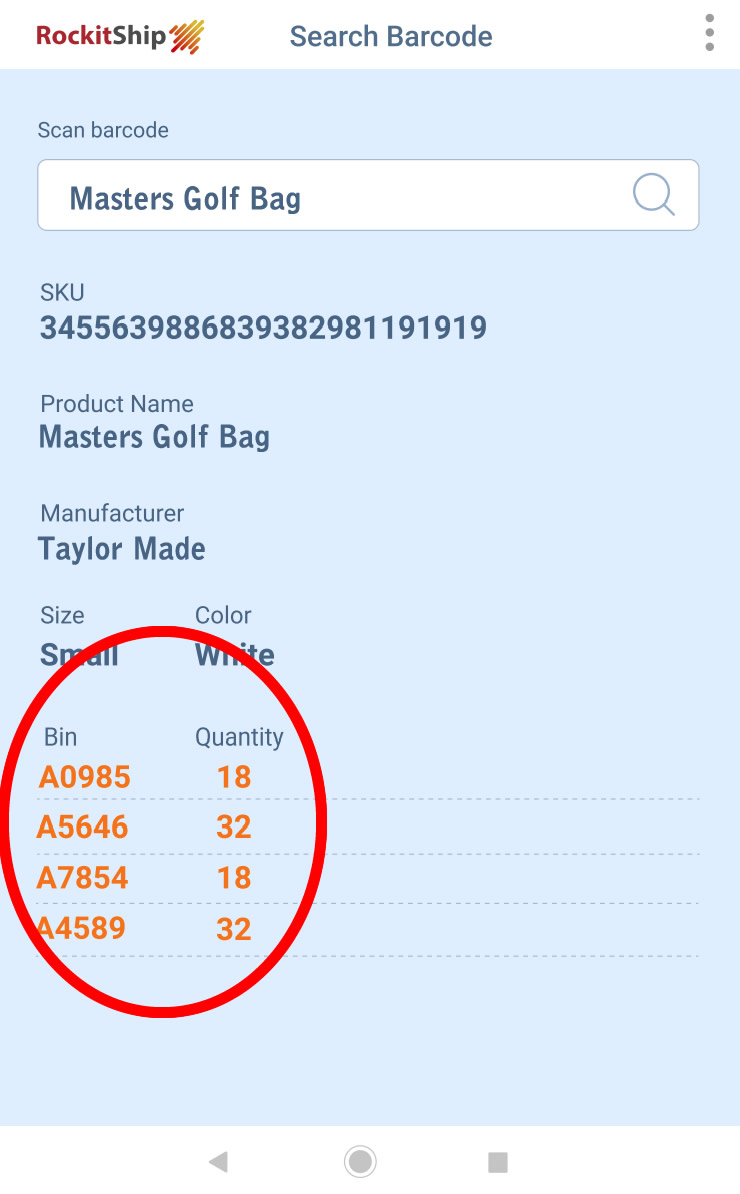This screenshot has height=1194, width=740.
Task: Tap the RockitShip logo
Action: click(120, 37)
